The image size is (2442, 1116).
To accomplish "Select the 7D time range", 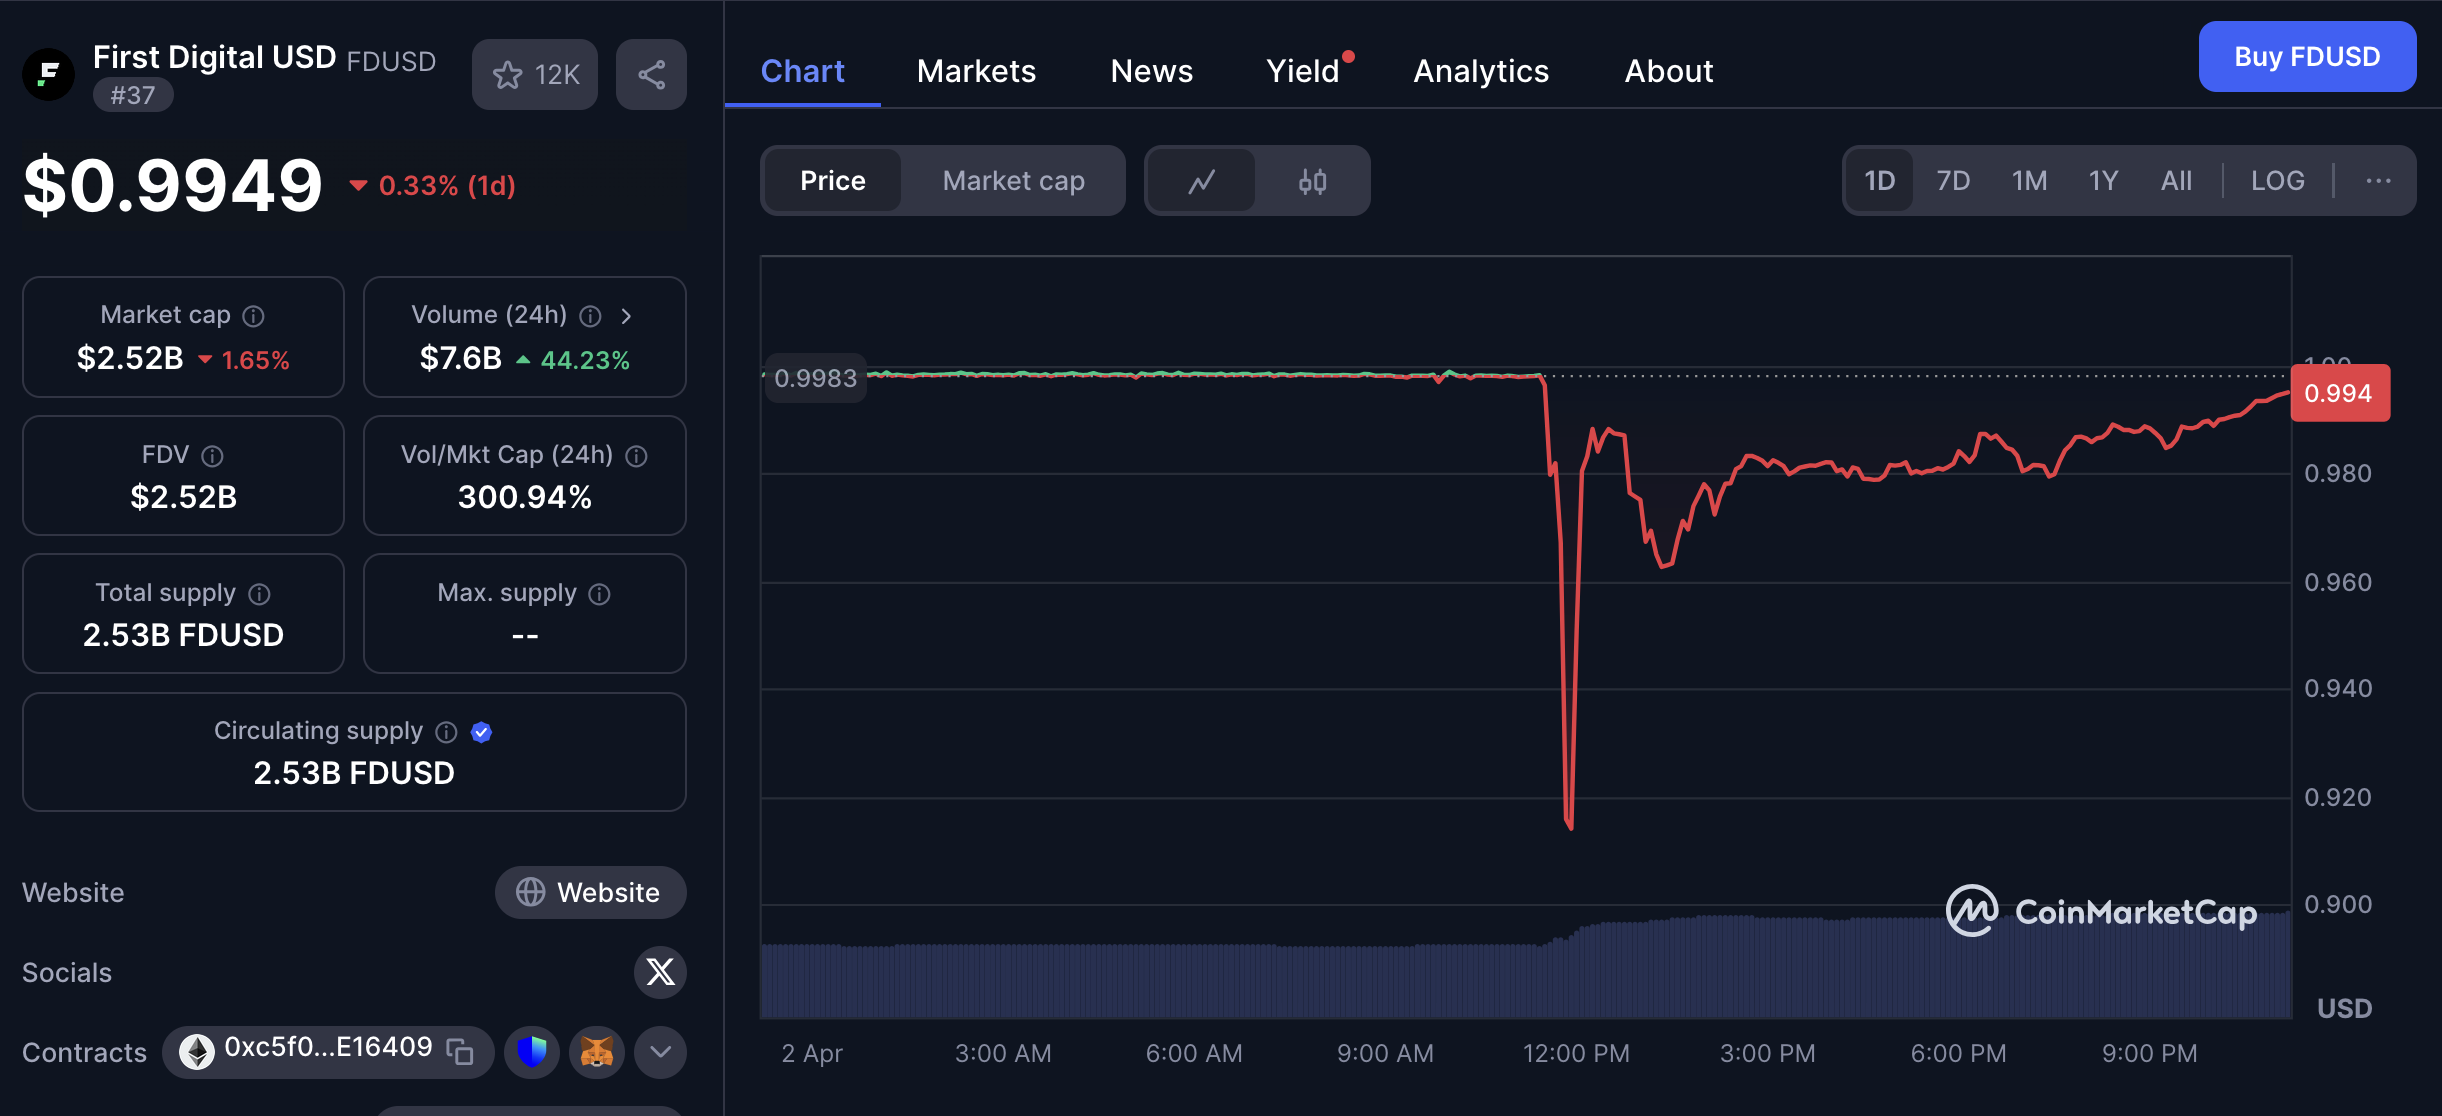I will (x=1952, y=181).
